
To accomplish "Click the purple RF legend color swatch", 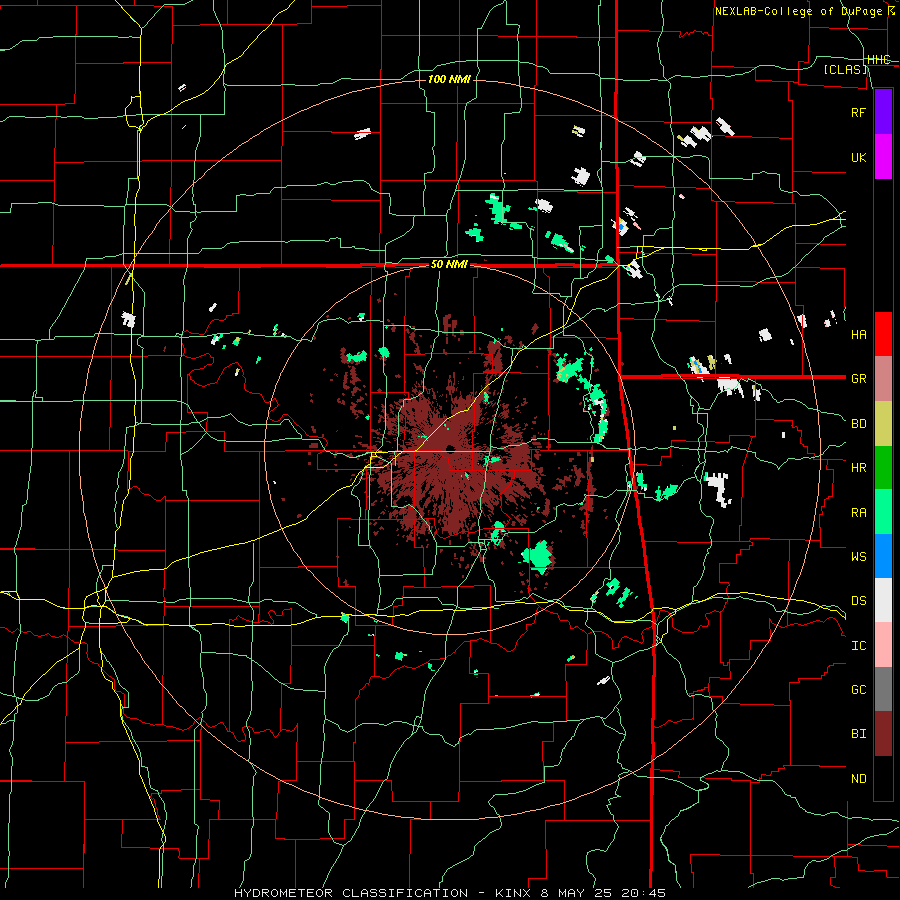I will pyautogui.click(x=883, y=112).
